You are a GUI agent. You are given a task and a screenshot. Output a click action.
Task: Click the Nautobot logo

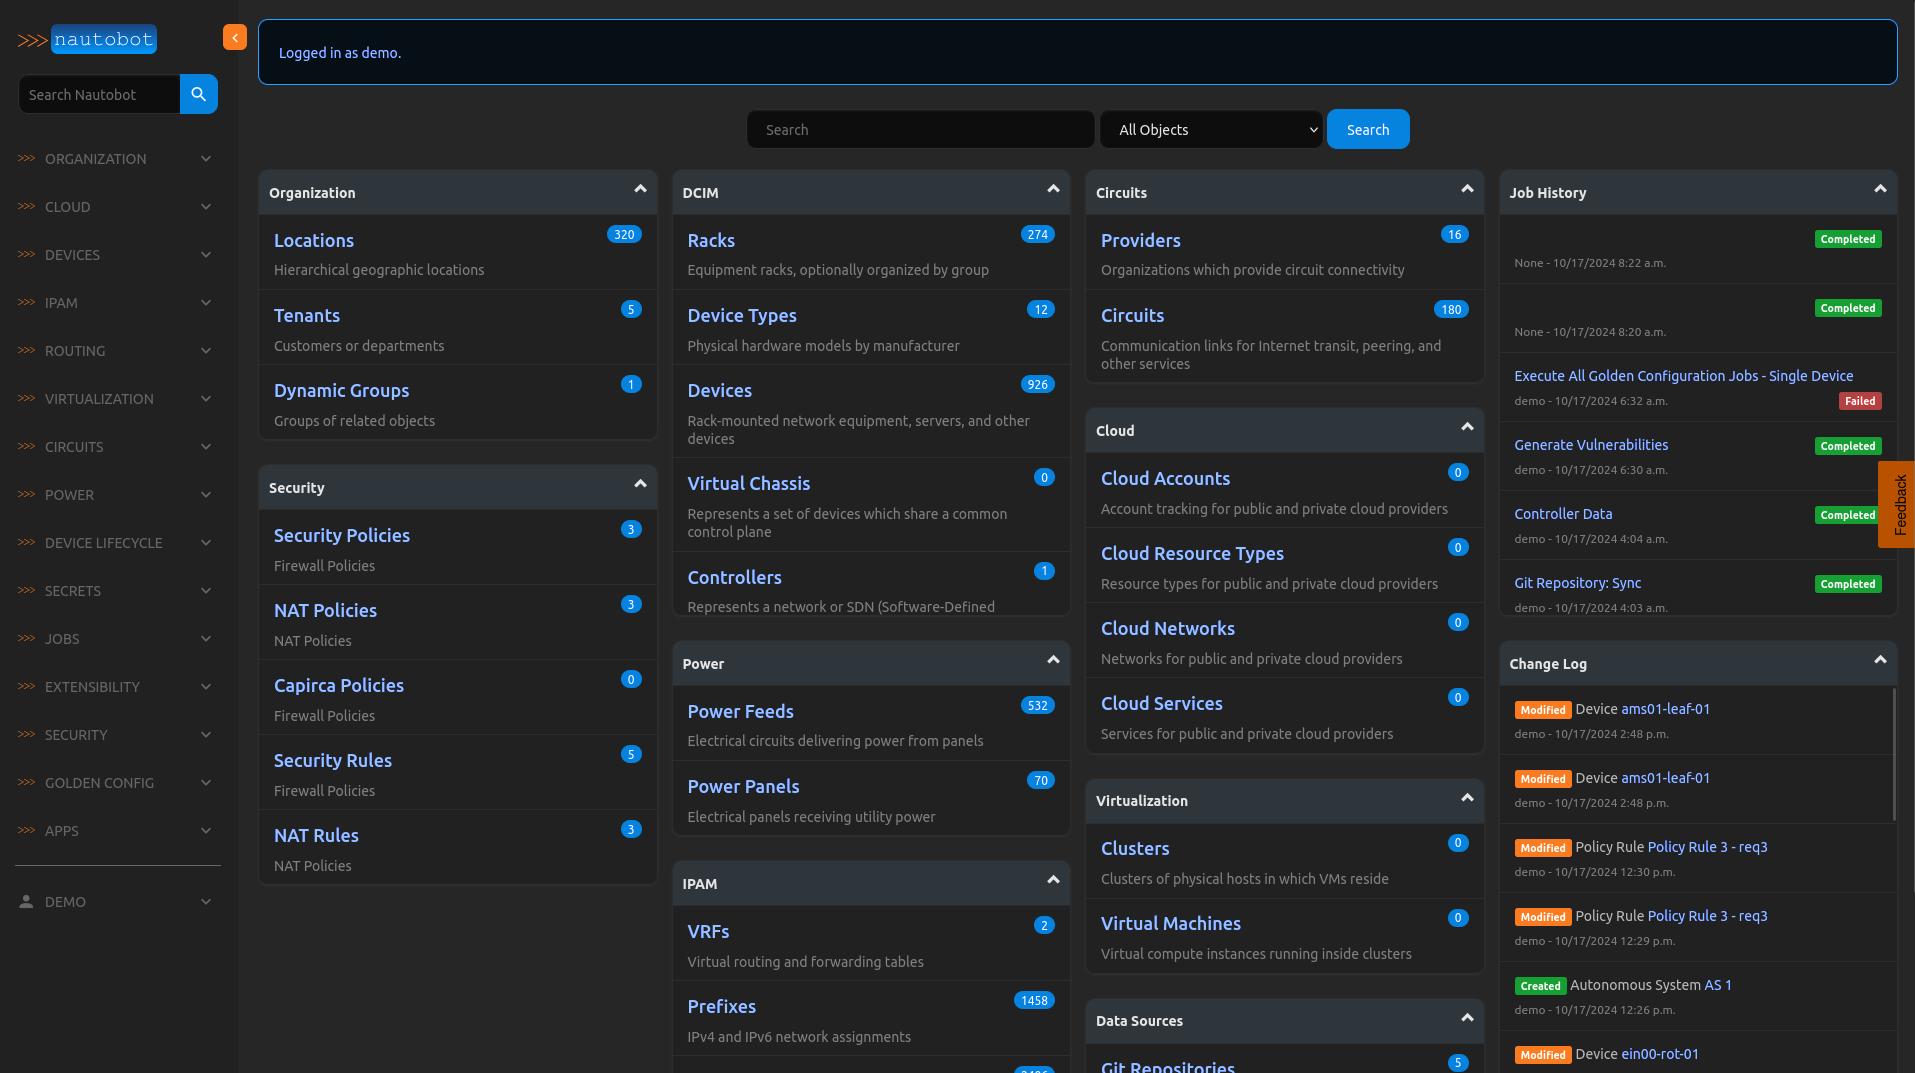[88, 40]
